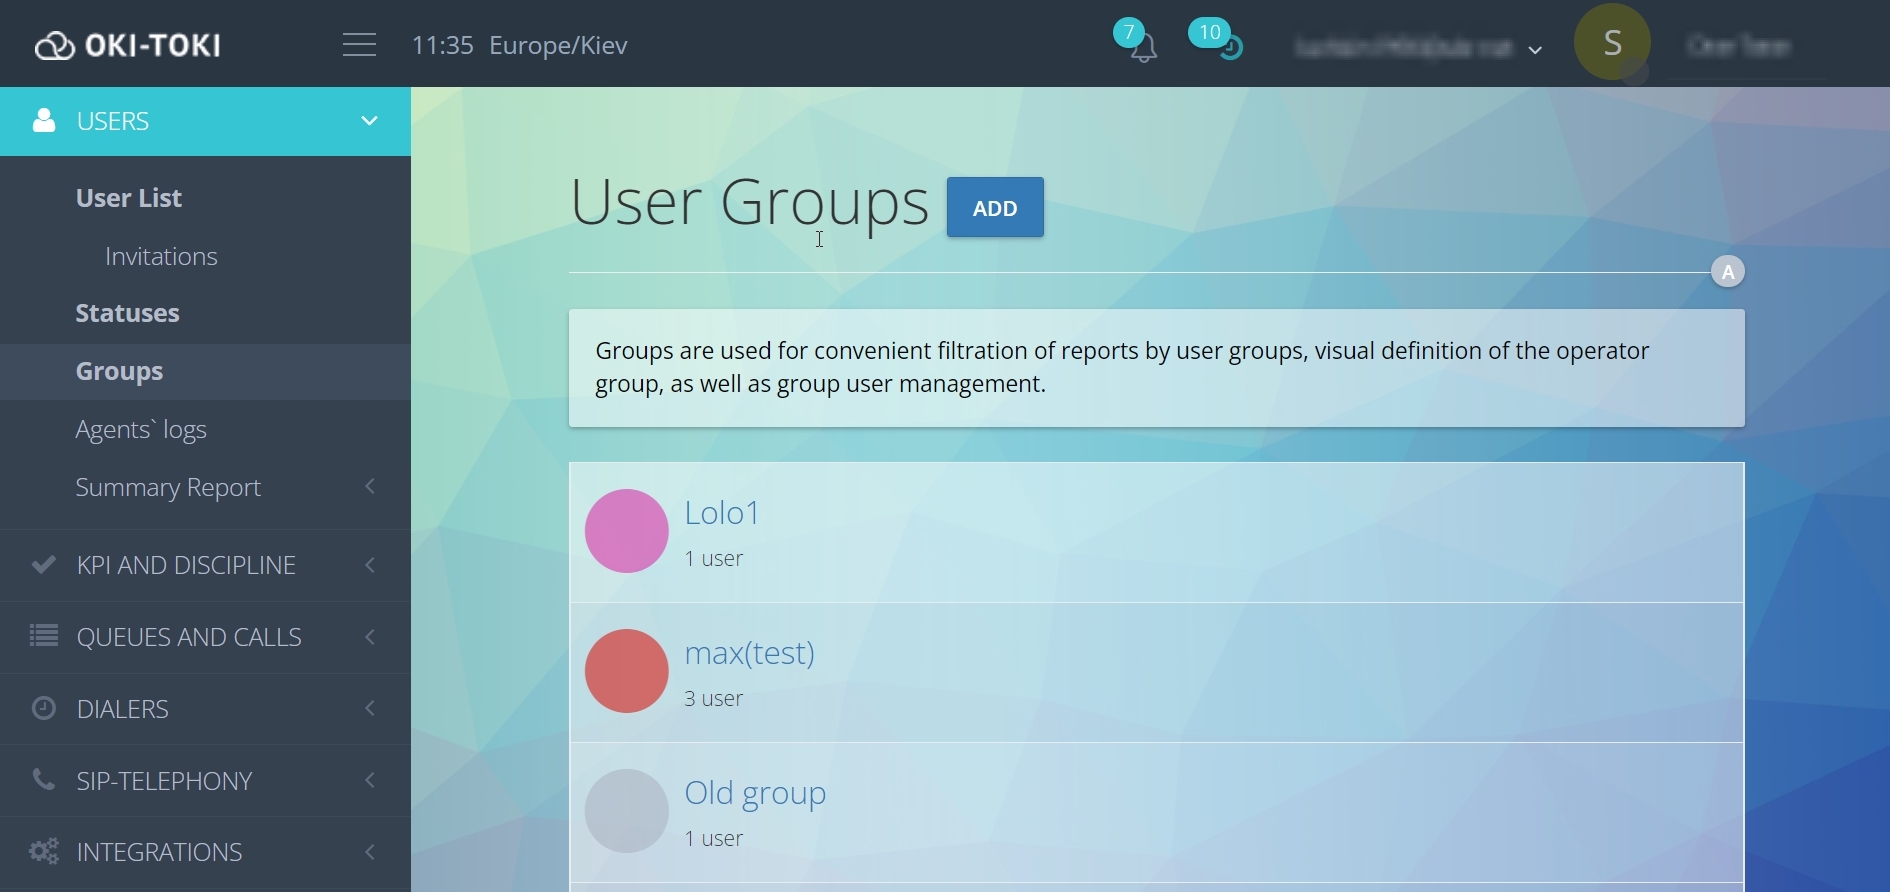Viewport: 1890px width, 892px height.
Task: Toggle the hamburger sidebar menu
Action: [x=359, y=45]
